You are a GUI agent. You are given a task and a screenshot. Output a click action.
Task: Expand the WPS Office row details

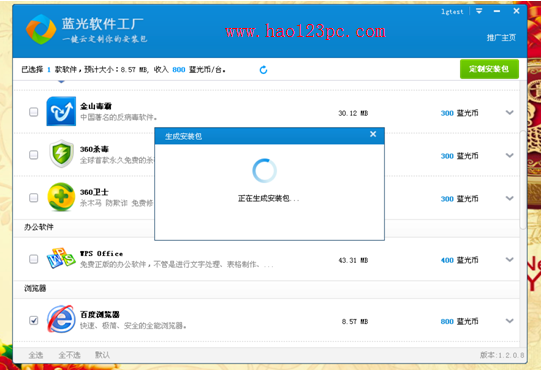pos(510,260)
